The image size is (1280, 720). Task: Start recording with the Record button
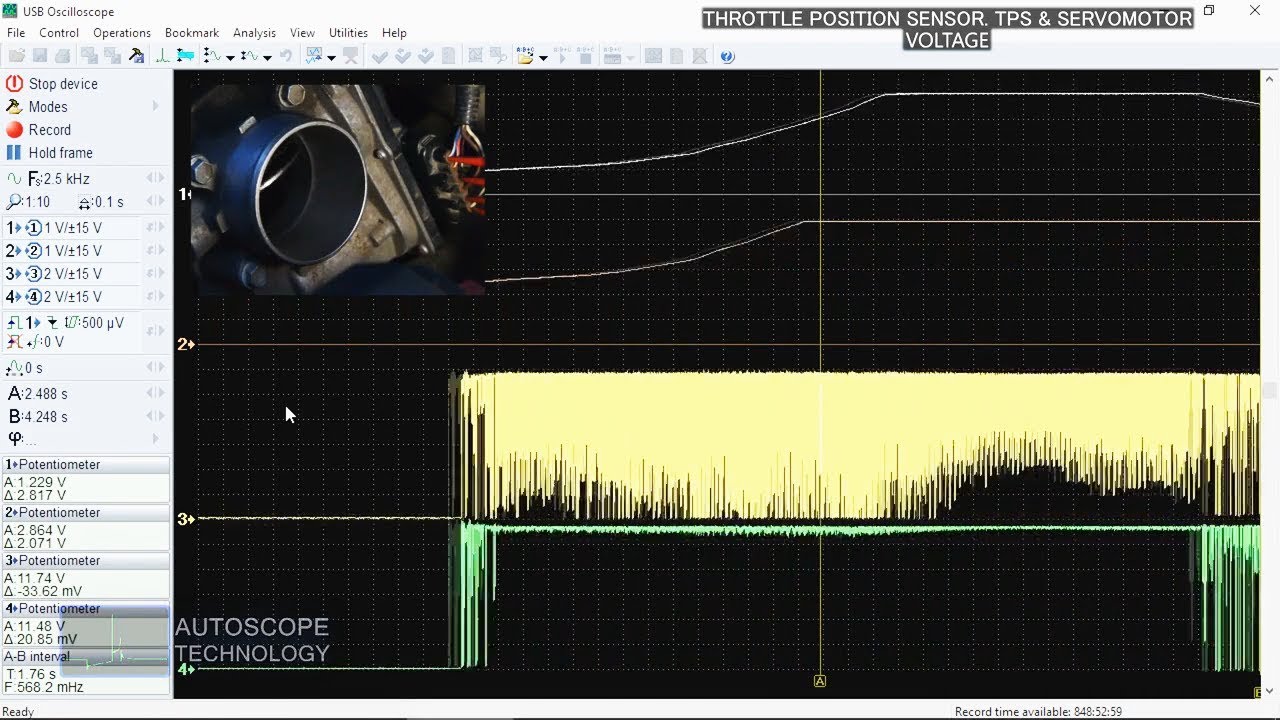point(38,130)
